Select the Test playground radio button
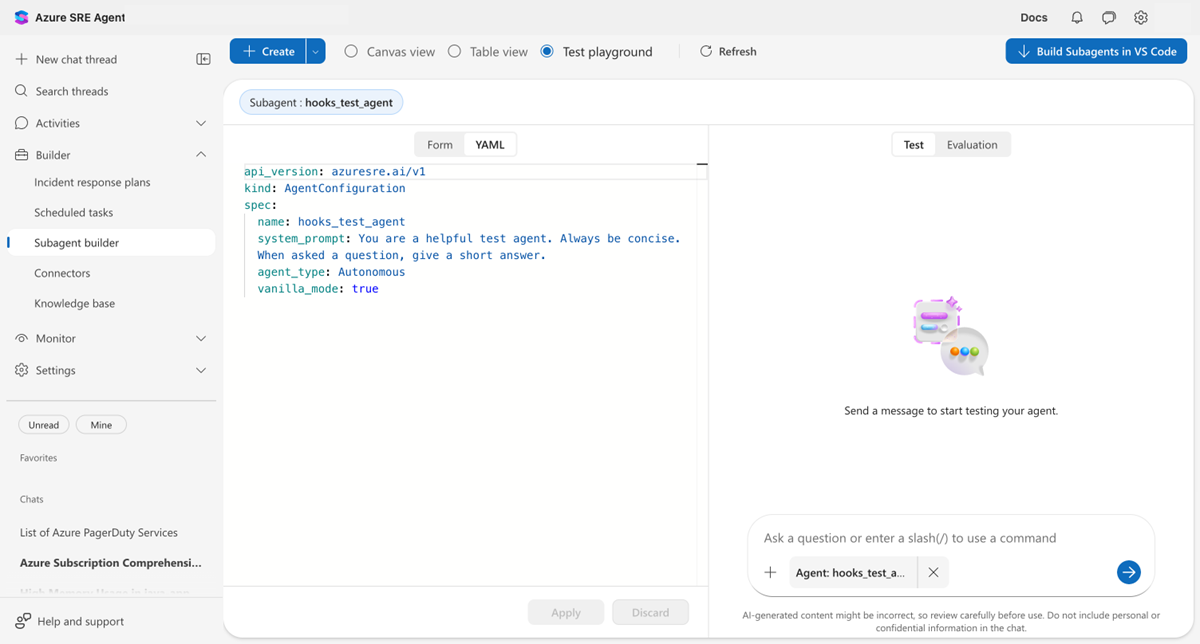1200x644 pixels. tap(547, 51)
